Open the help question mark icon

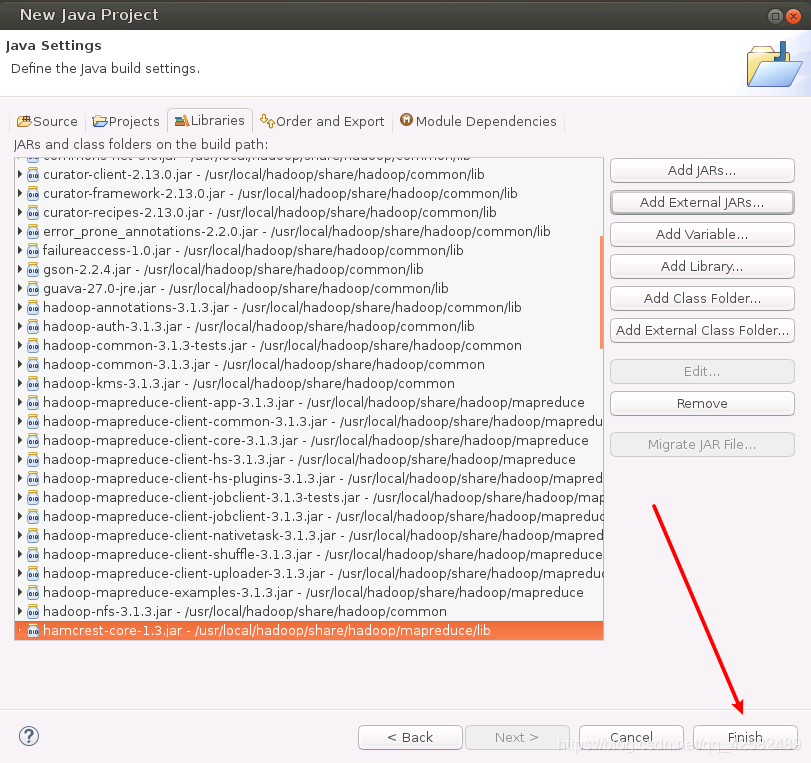[29, 736]
